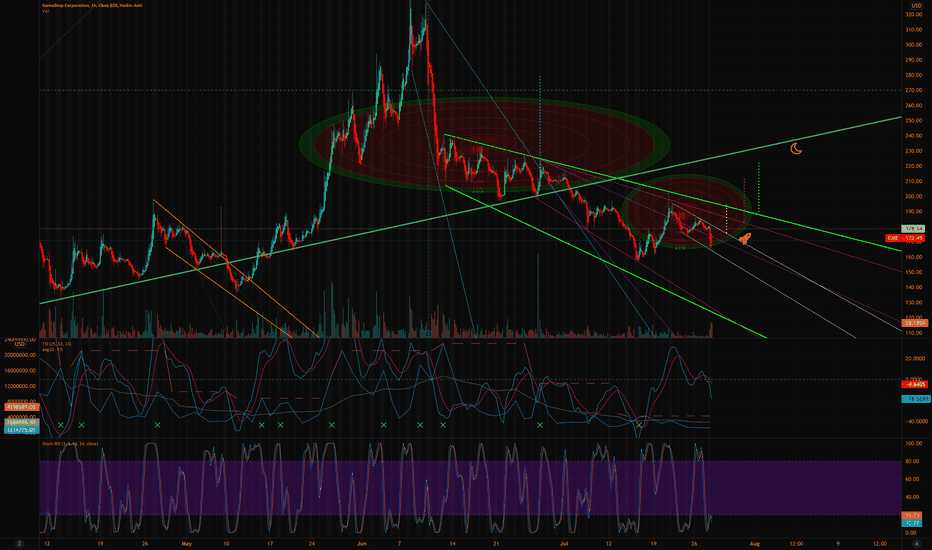The width and height of the screenshot is (932, 550).
Task: Click the round button at bottom-left of time axis
Action: pos(19,543)
